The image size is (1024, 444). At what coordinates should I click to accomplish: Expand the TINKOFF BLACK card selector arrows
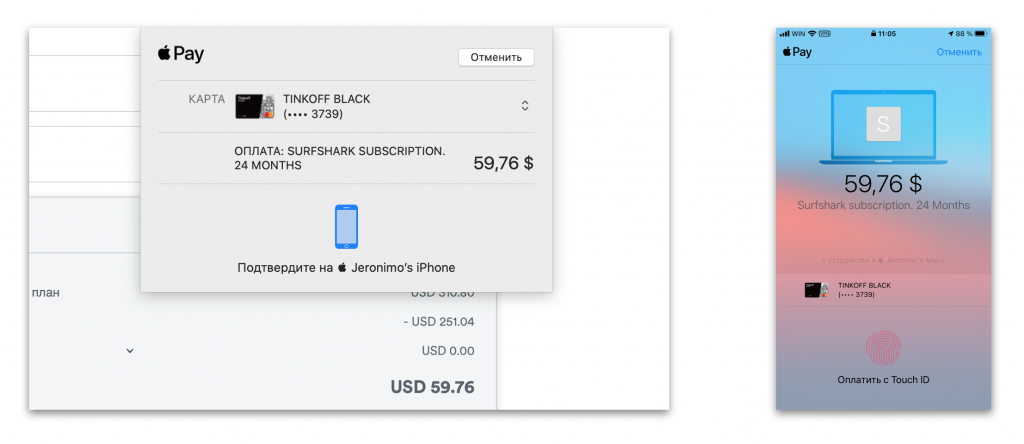(525, 106)
